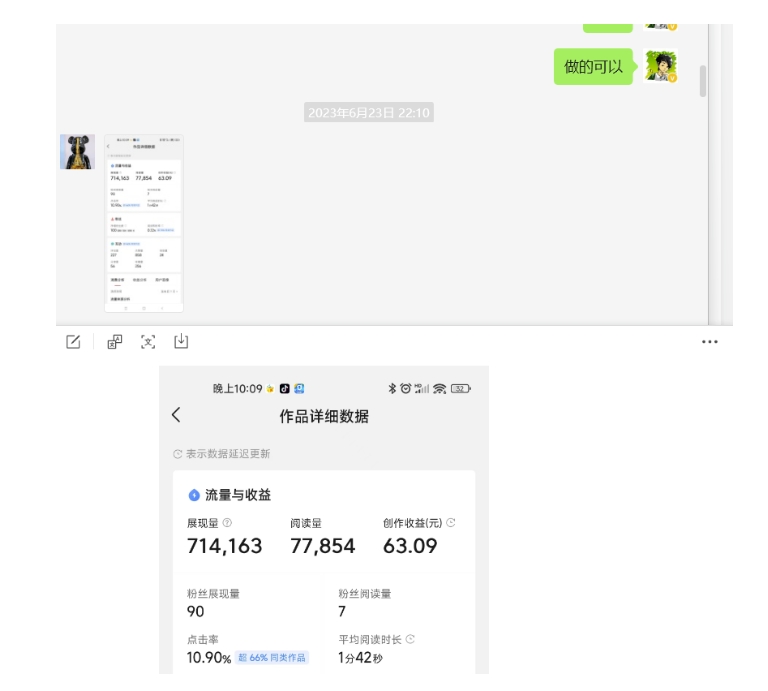Click the edit/annotate image icon
This screenshot has width=768, height=691.
73,342
